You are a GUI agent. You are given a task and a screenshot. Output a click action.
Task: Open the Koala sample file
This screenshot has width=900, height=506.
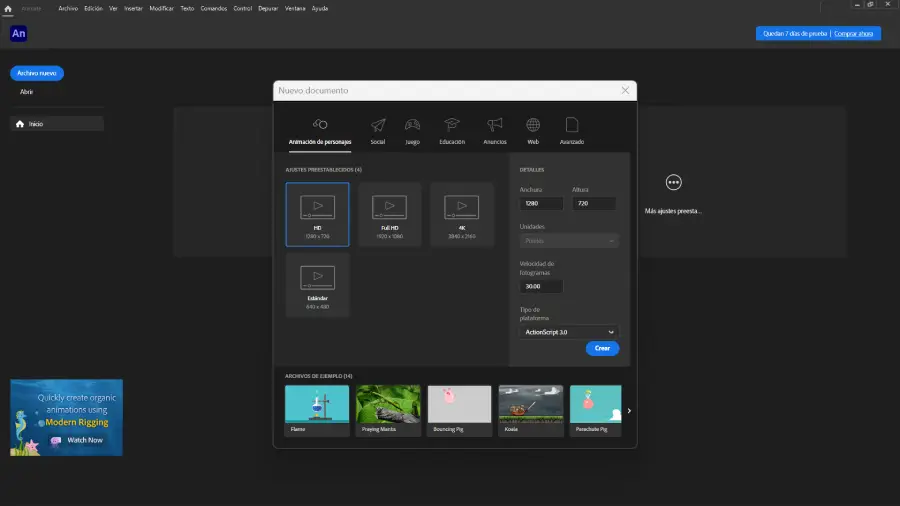click(x=531, y=410)
